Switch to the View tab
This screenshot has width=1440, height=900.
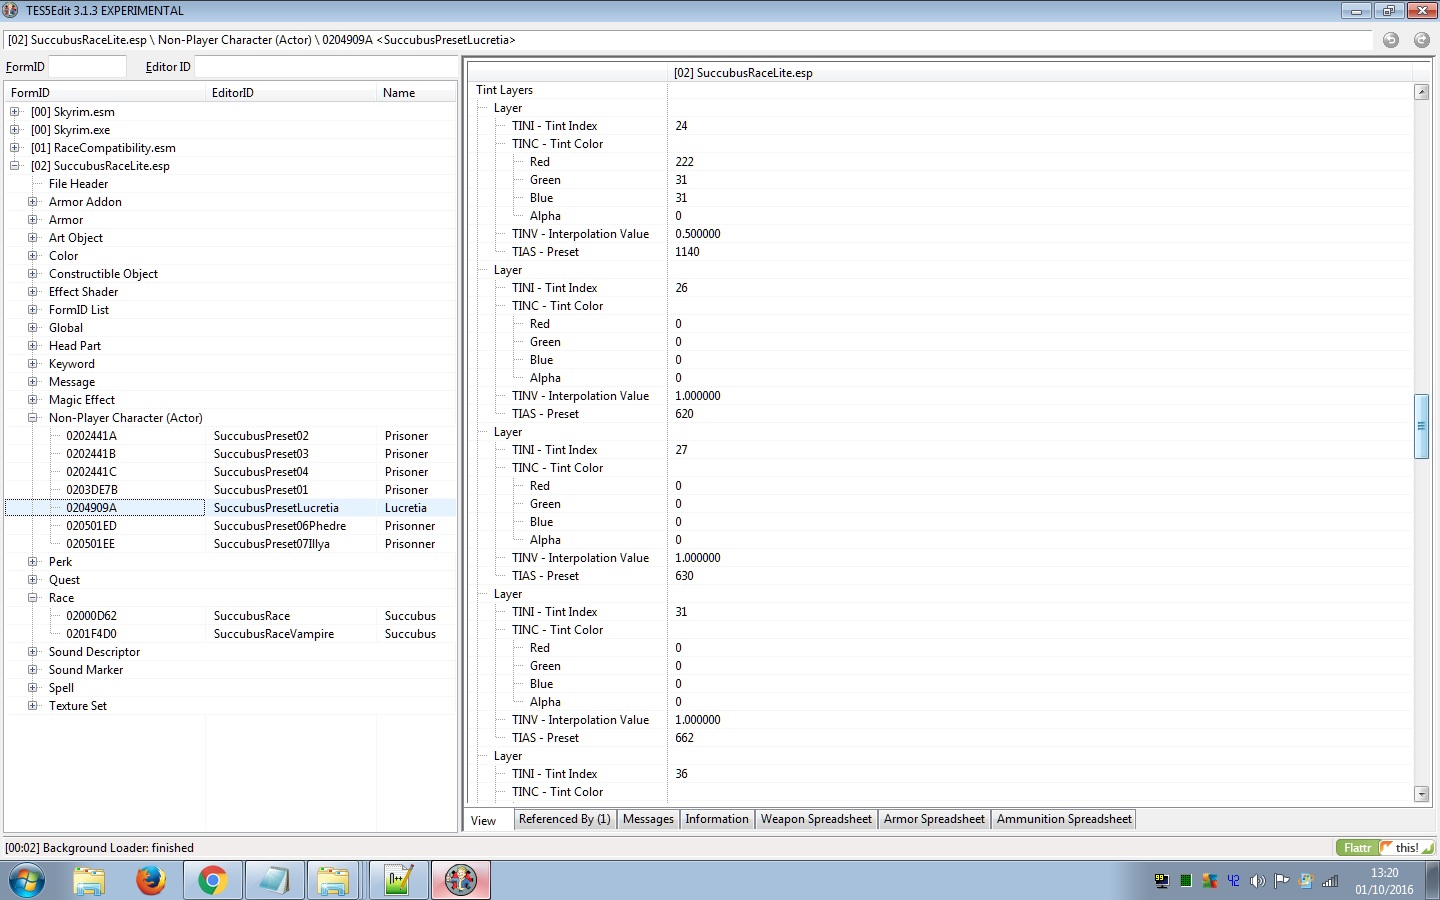485,821
